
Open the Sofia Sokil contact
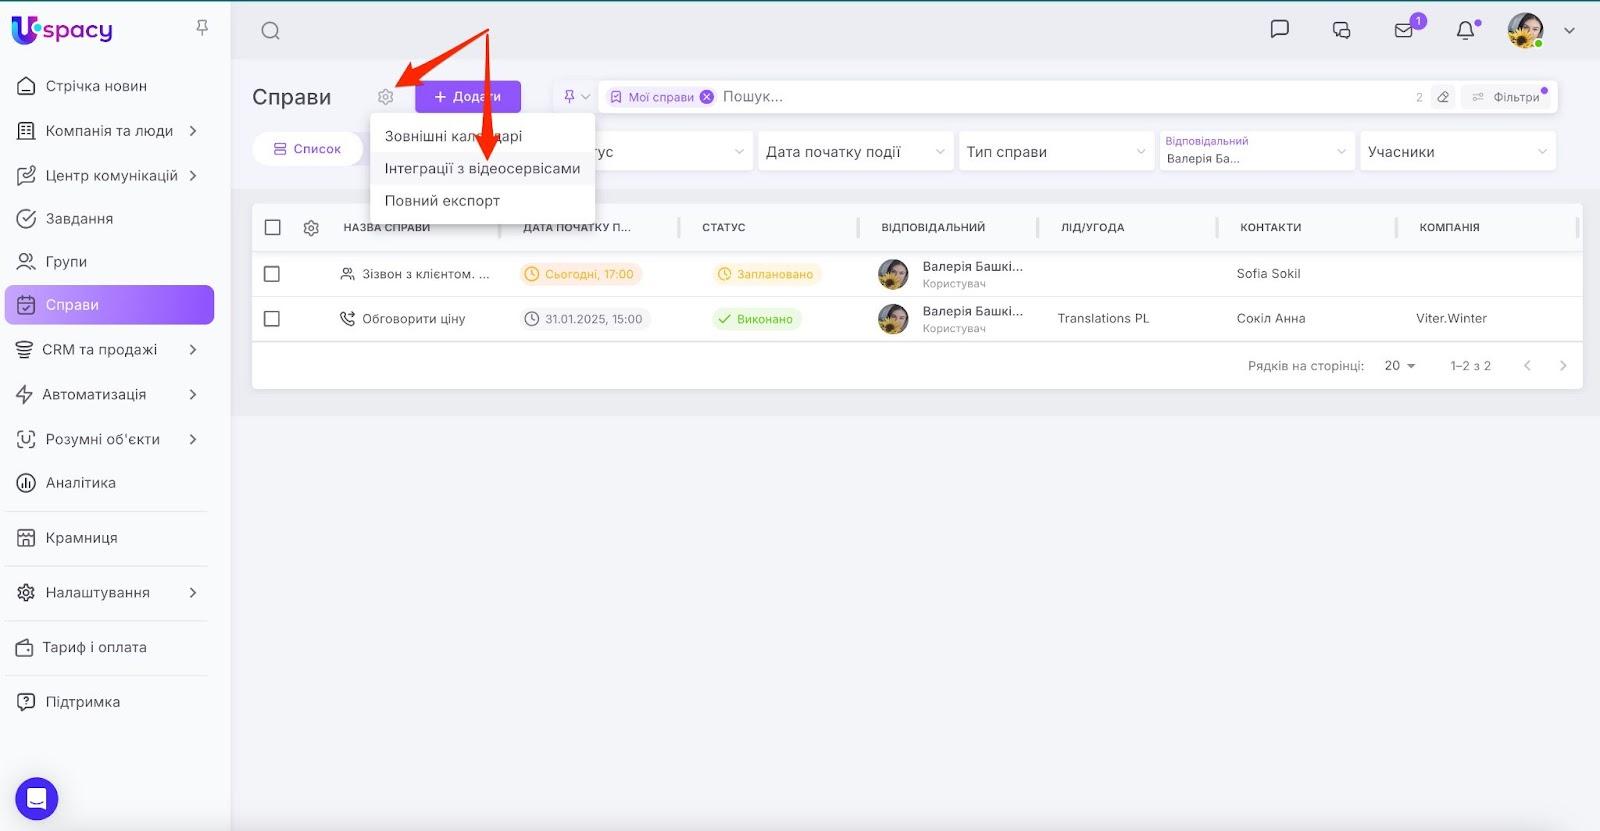[x=1268, y=274]
